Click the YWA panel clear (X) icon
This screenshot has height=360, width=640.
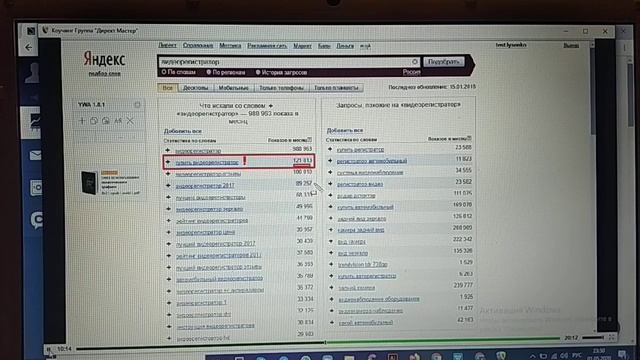[x=130, y=121]
